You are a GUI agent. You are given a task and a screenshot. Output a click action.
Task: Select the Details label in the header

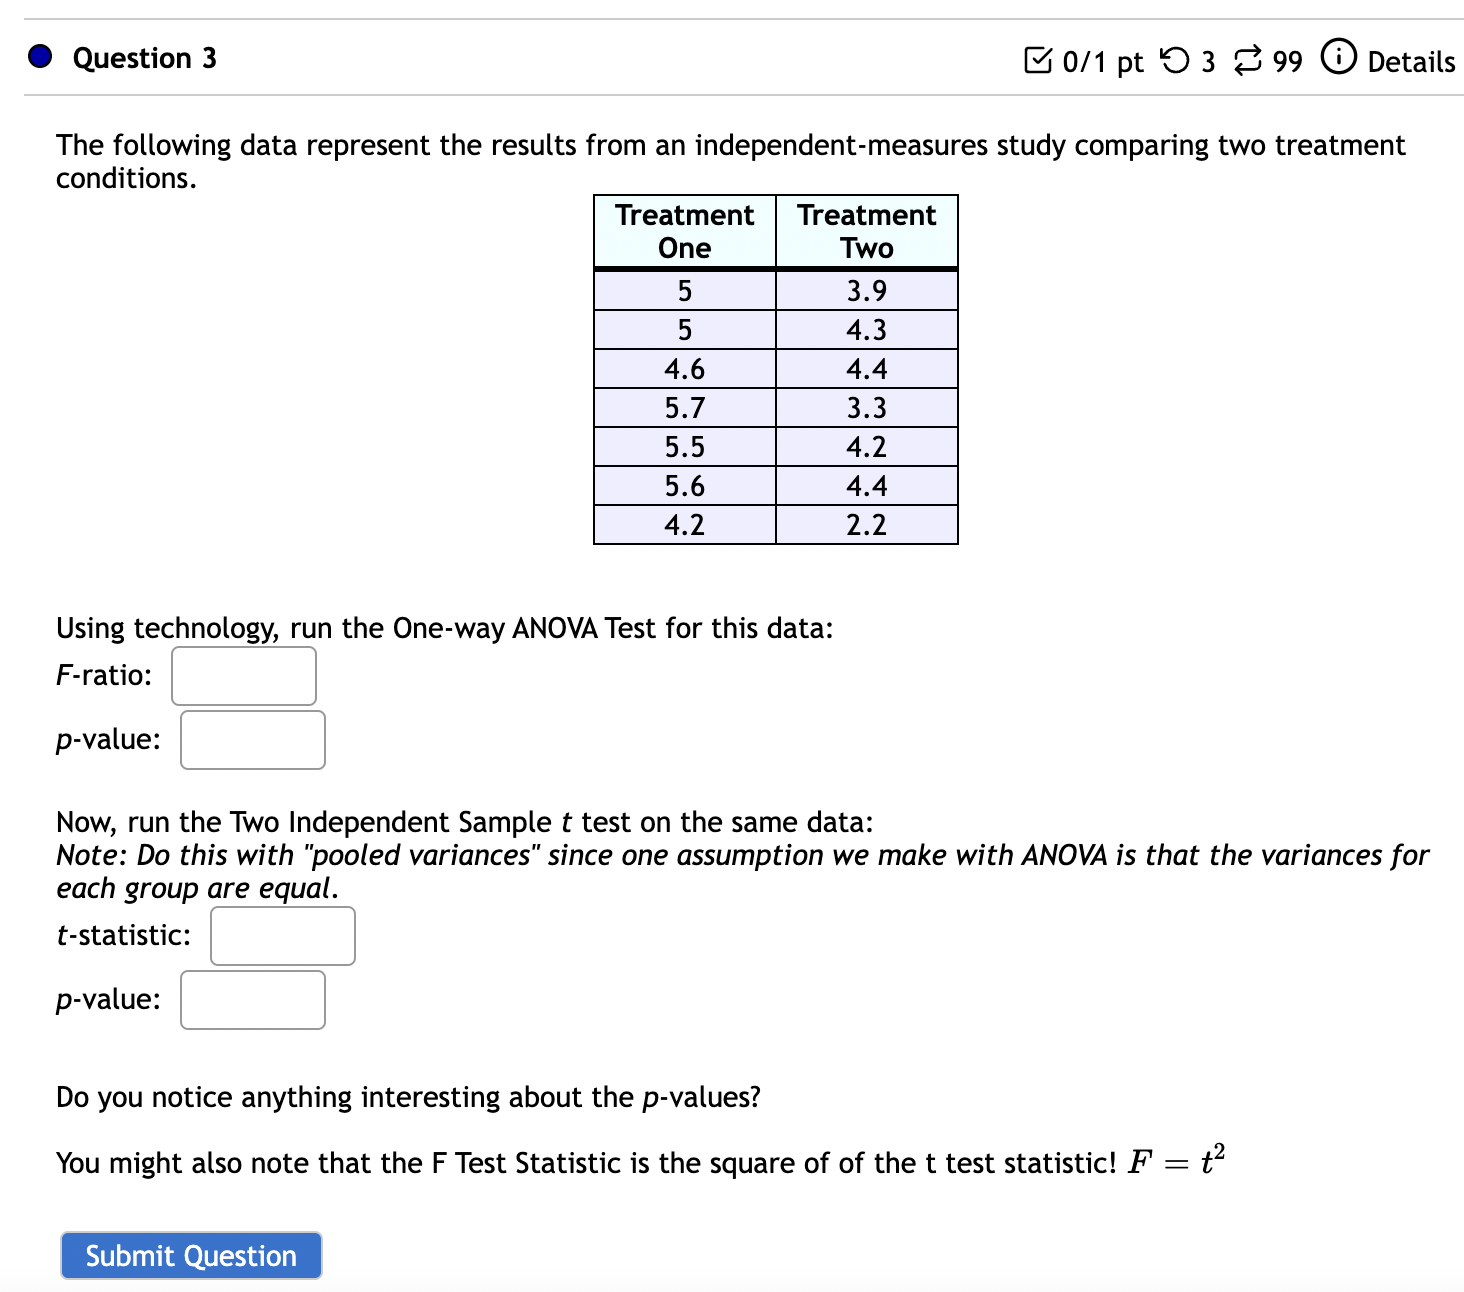(1410, 61)
